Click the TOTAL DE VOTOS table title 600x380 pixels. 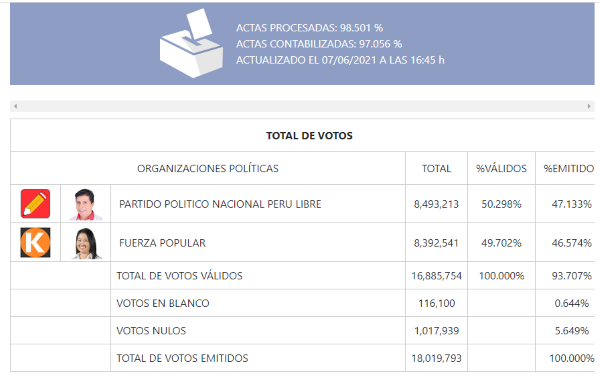tap(309, 135)
